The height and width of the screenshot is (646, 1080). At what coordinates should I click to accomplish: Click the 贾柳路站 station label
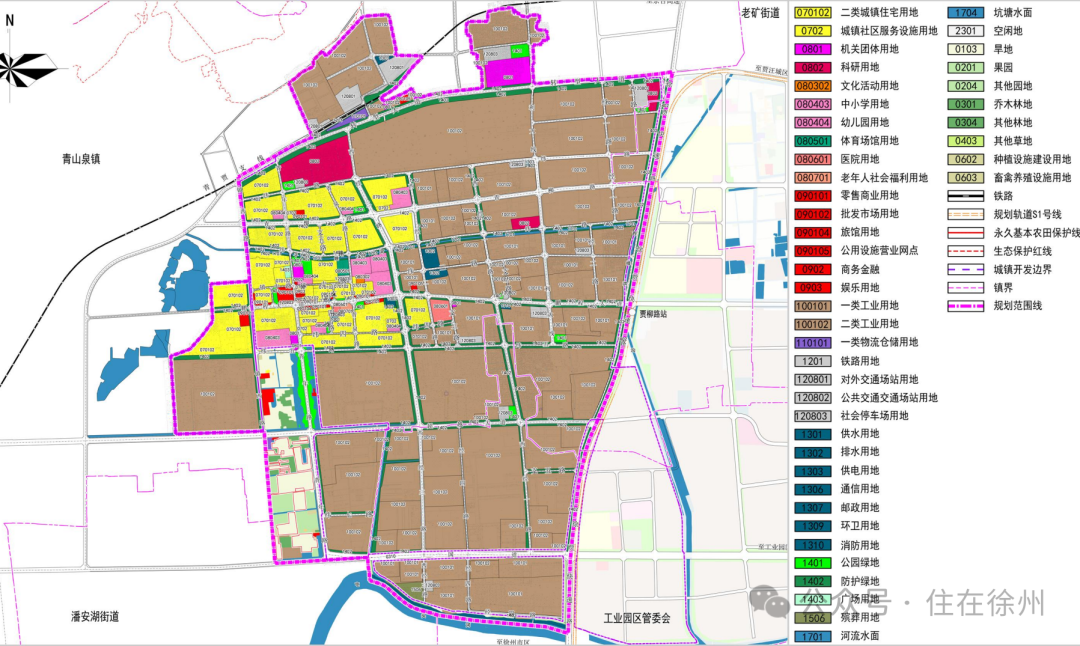(653, 314)
